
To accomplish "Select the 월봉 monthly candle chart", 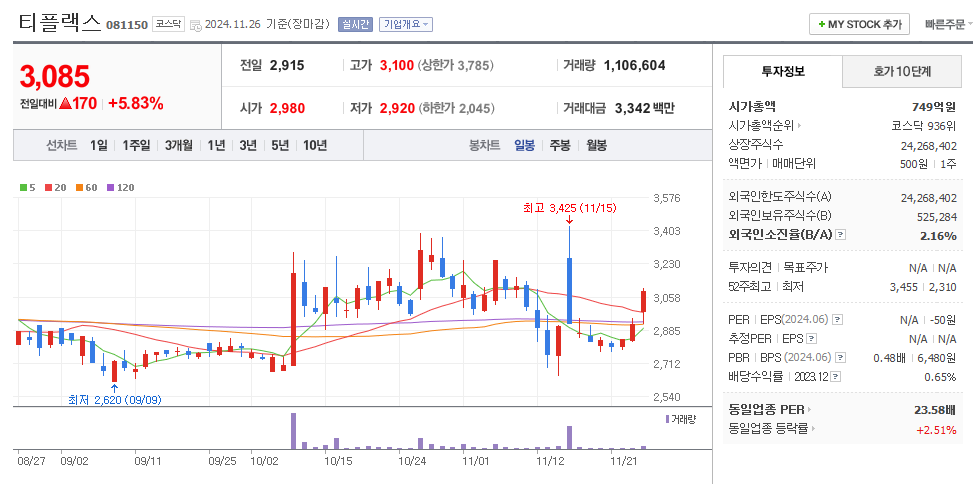I will point(596,146).
